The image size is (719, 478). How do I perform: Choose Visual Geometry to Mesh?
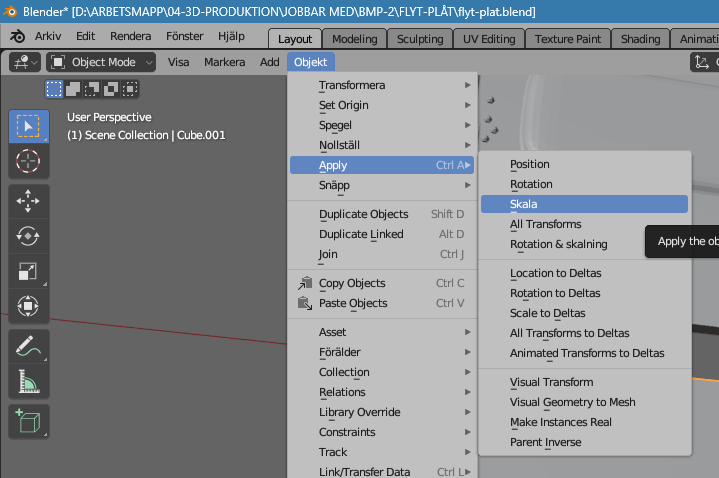click(x=584, y=402)
